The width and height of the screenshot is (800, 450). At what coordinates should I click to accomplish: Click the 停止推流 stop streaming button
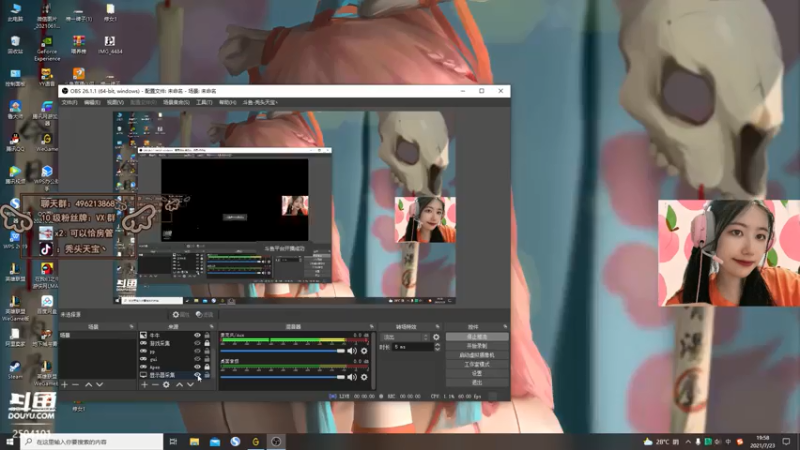click(x=477, y=337)
